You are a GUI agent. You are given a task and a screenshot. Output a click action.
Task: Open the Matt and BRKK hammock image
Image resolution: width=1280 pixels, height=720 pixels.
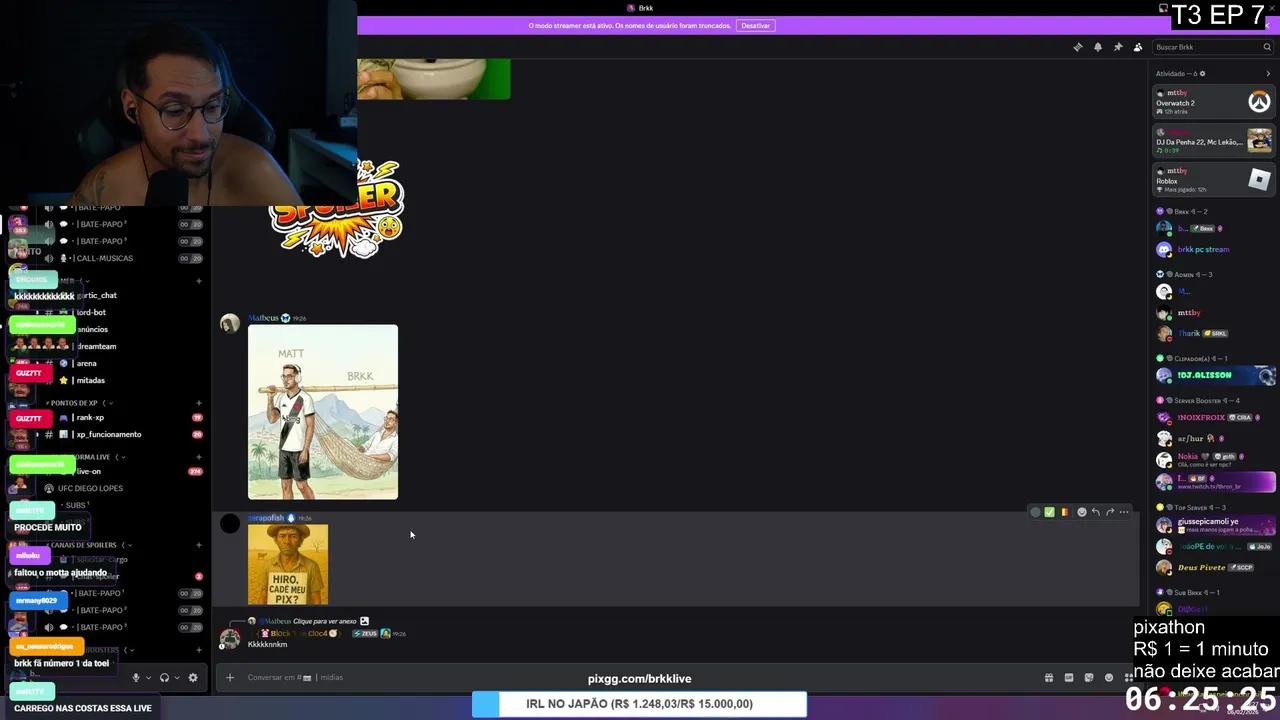(323, 412)
